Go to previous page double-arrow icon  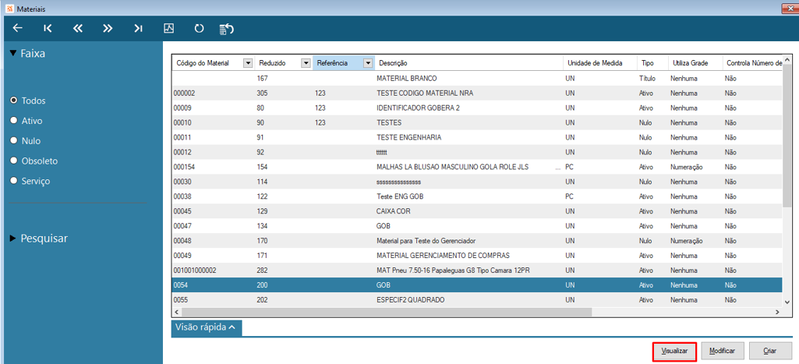[x=77, y=29]
